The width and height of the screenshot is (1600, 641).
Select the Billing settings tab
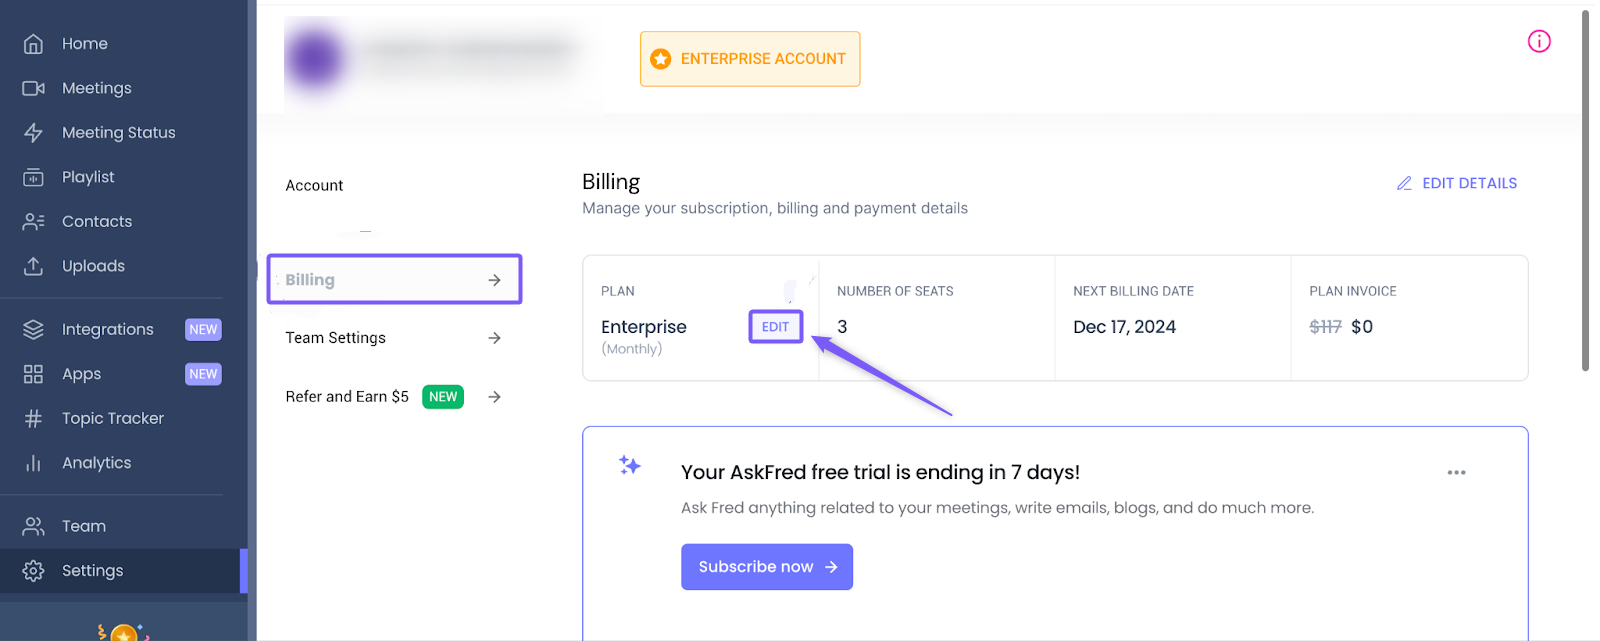(x=394, y=280)
